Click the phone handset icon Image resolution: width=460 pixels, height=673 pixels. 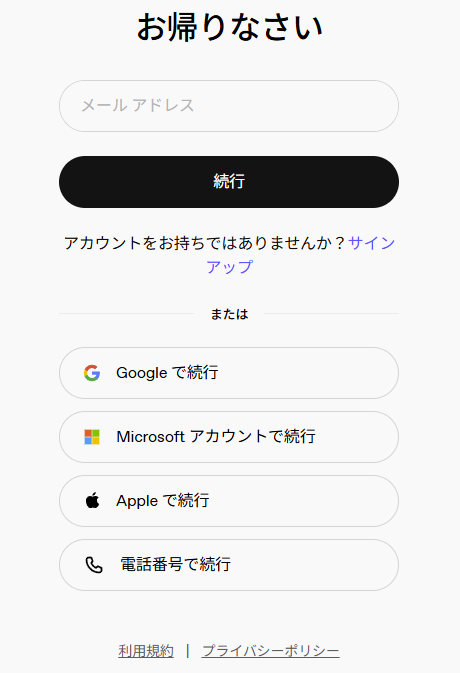point(94,565)
